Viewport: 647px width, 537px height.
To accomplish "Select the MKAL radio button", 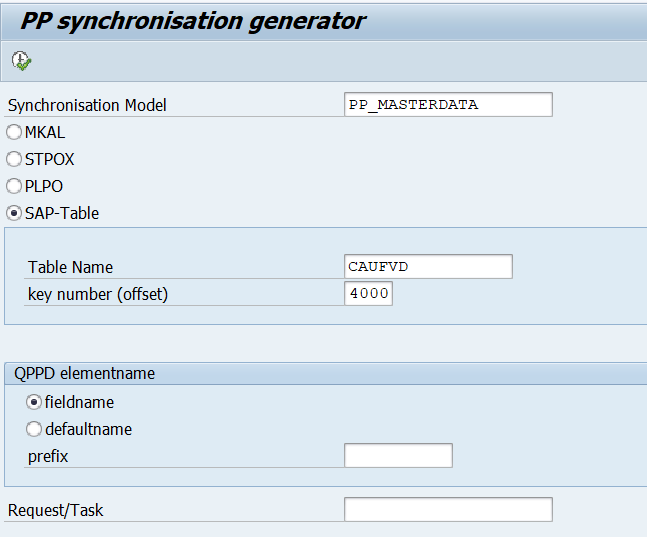I will 14,132.
